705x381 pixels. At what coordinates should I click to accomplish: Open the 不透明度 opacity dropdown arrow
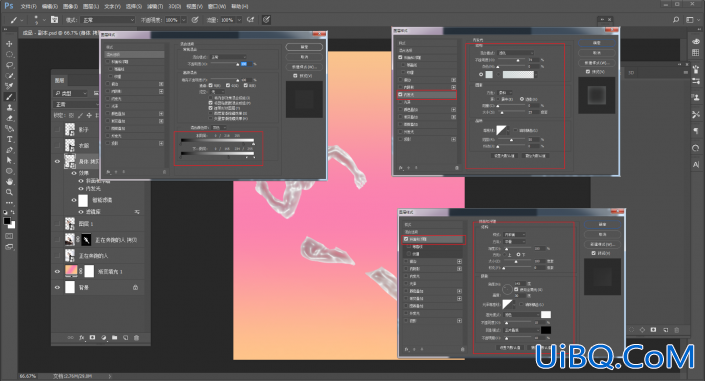coord(183,20)
